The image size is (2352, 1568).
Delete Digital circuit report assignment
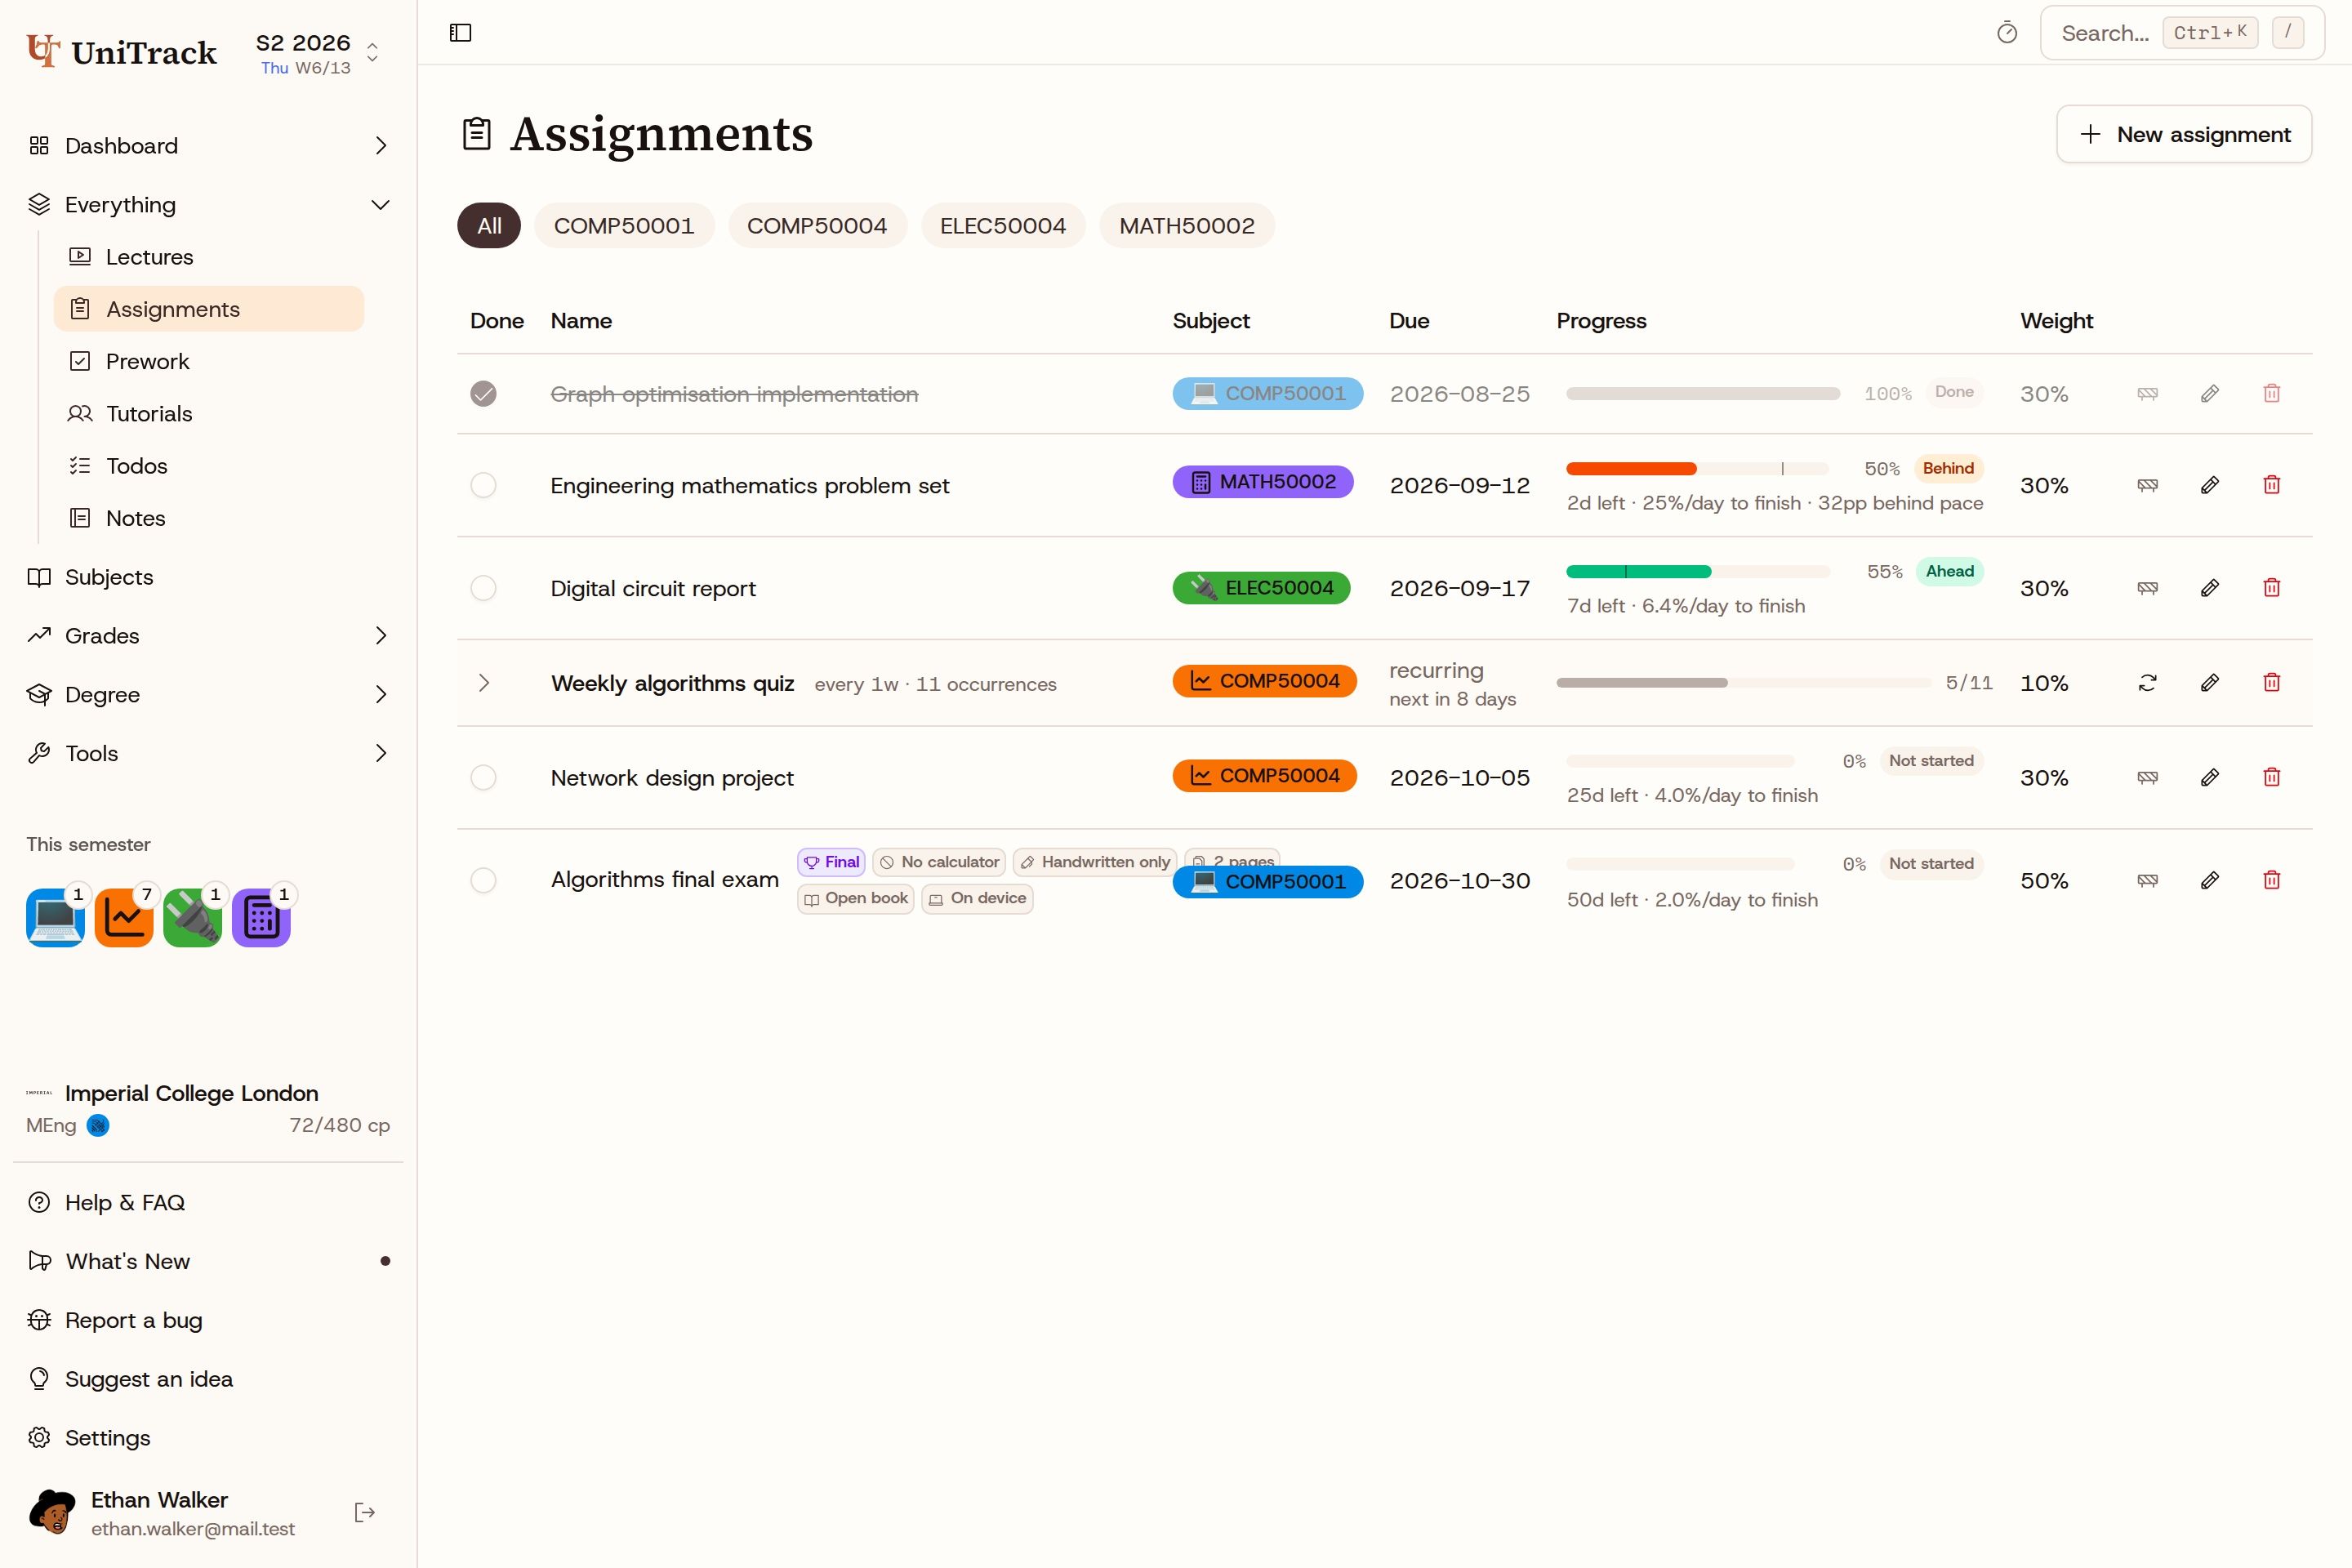click(2271, 588)
